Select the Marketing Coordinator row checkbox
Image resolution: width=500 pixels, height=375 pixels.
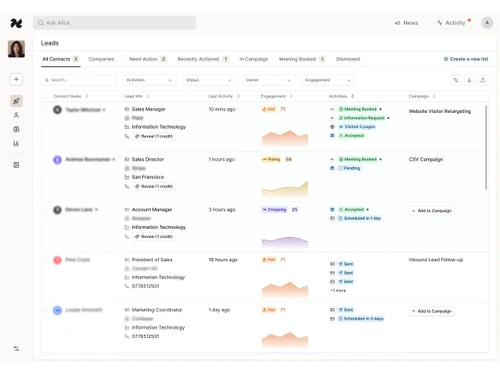coord(46,309)
